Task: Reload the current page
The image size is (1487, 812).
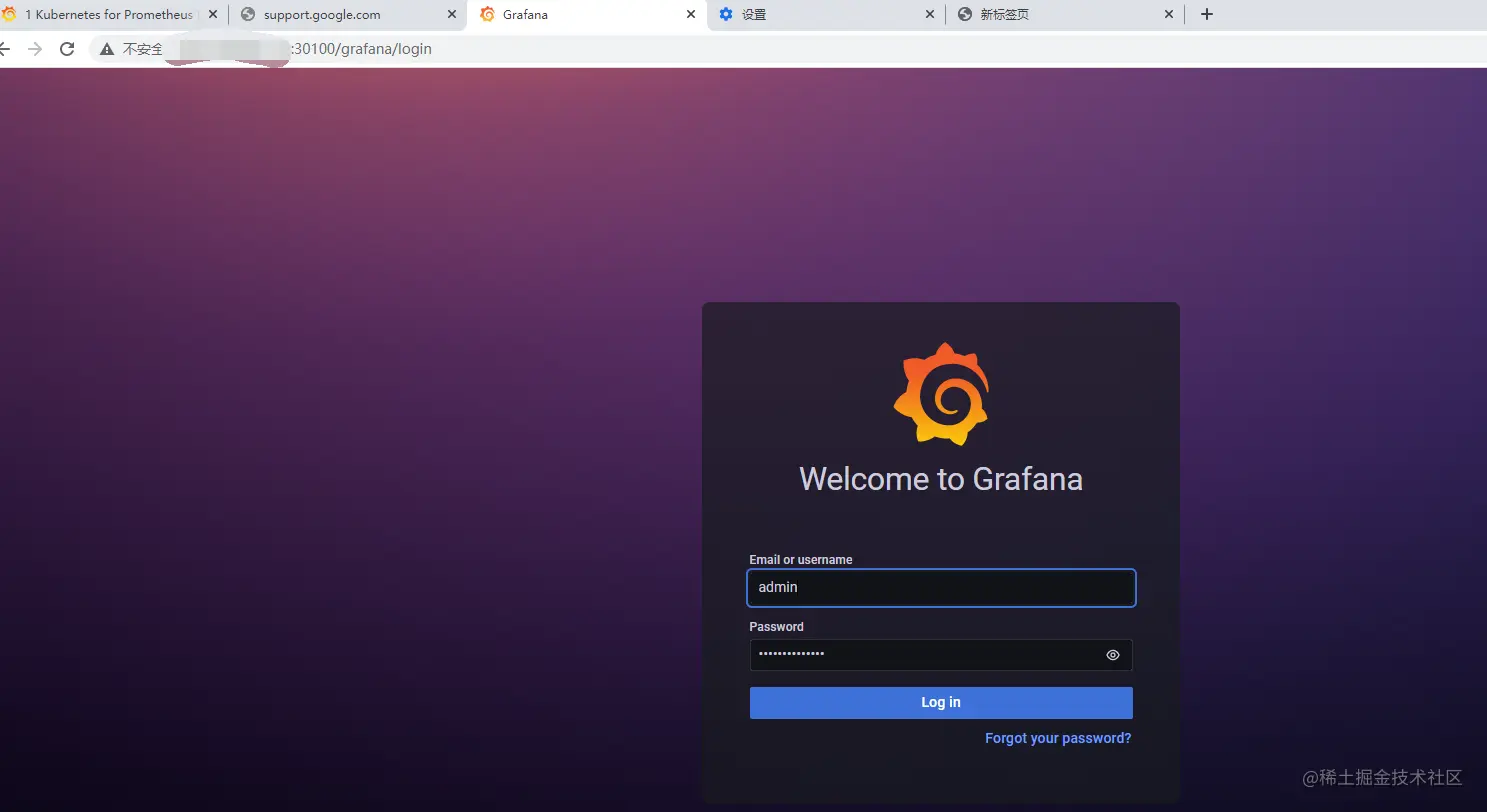Action: [x=67, y=48]
